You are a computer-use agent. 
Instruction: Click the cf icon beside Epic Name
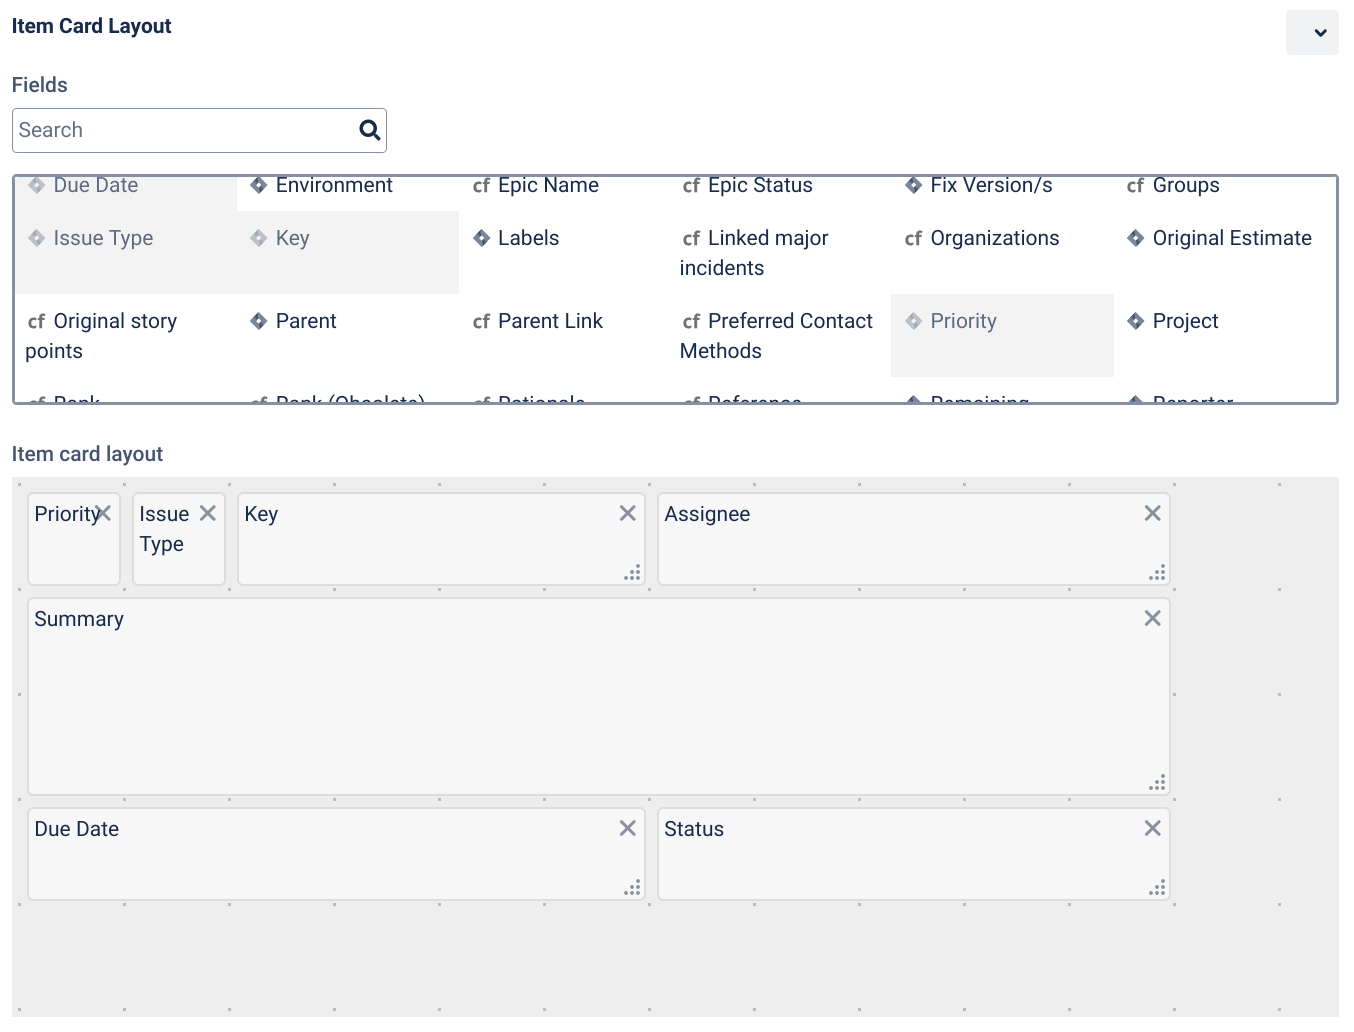481,186
